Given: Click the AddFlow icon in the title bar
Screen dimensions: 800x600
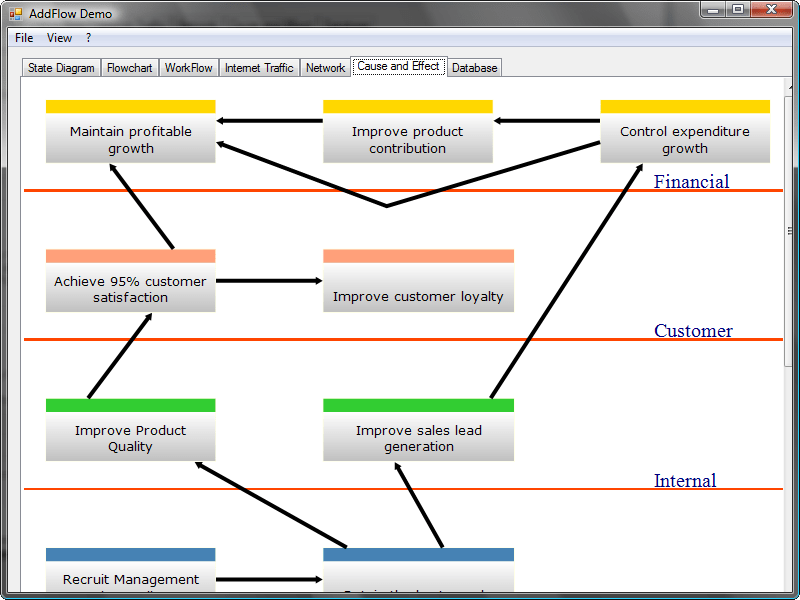Looking at the screenshot, I should [x=14, y=13].
